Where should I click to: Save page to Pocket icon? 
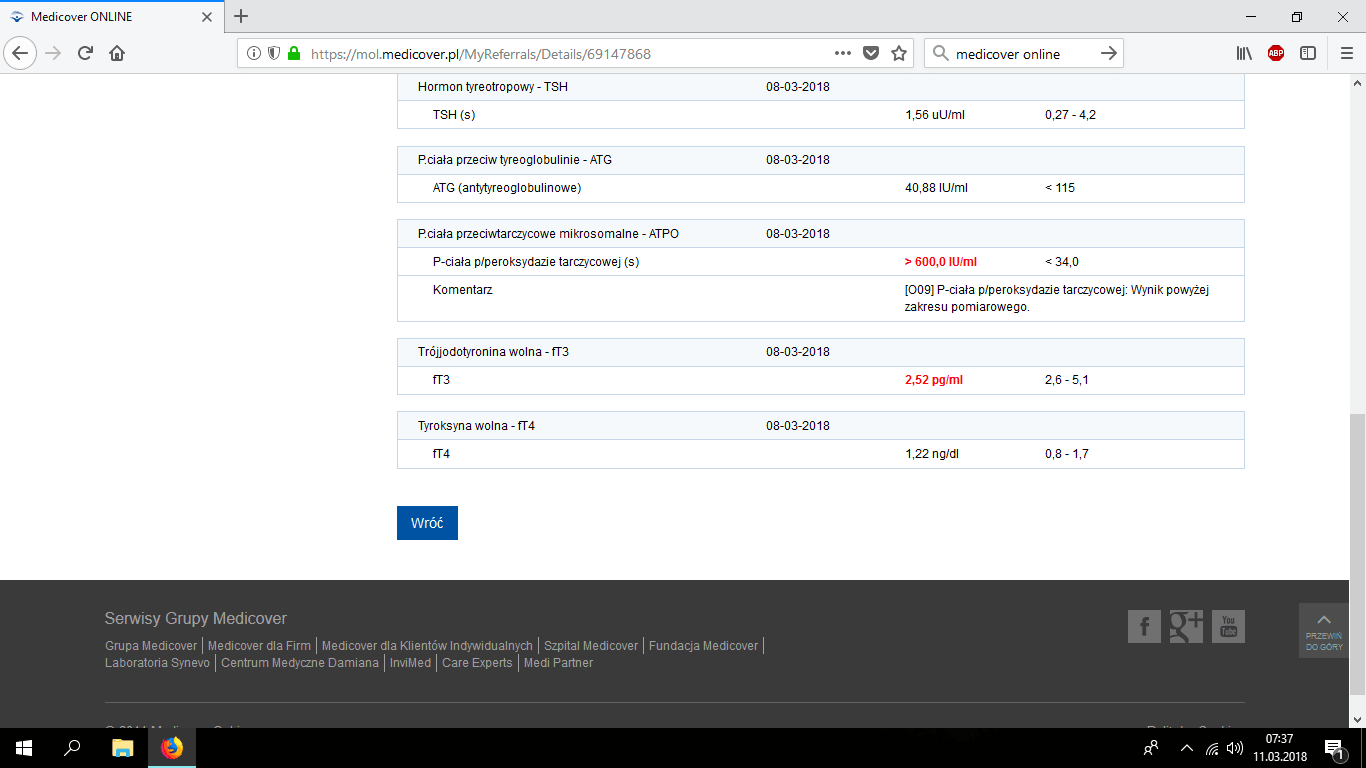point(871,54)
